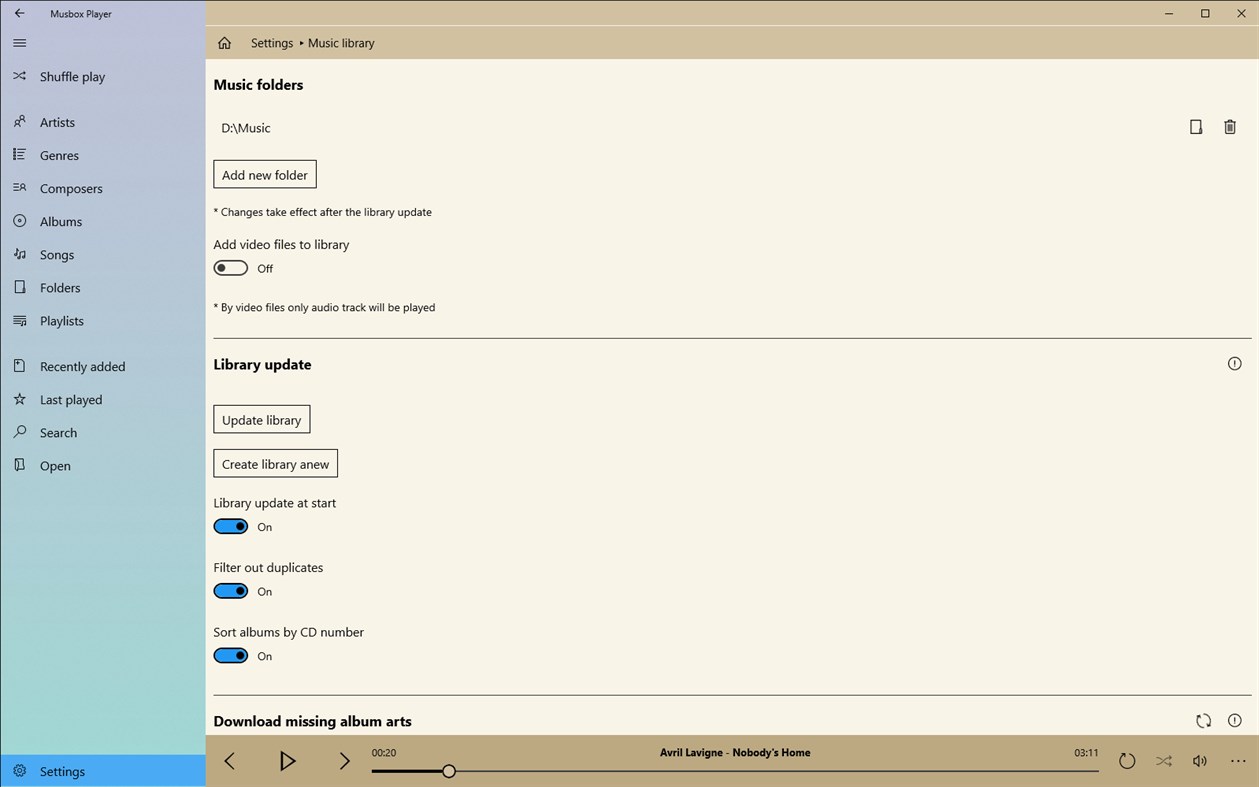Open the Artists view
Image resolution: width=1259 pixels, height=787 pixels.
coord(57,121)
